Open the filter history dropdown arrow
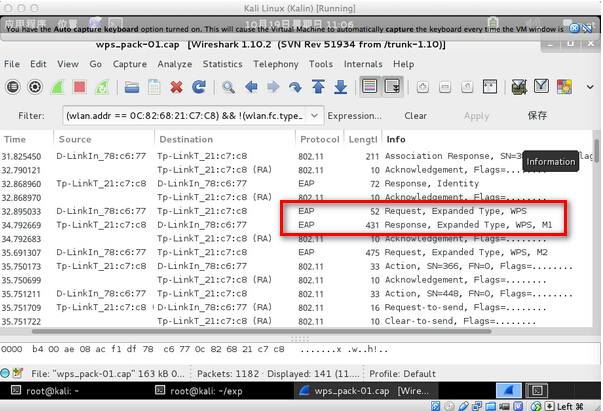 pyautogui.click(x=315, y=116)
